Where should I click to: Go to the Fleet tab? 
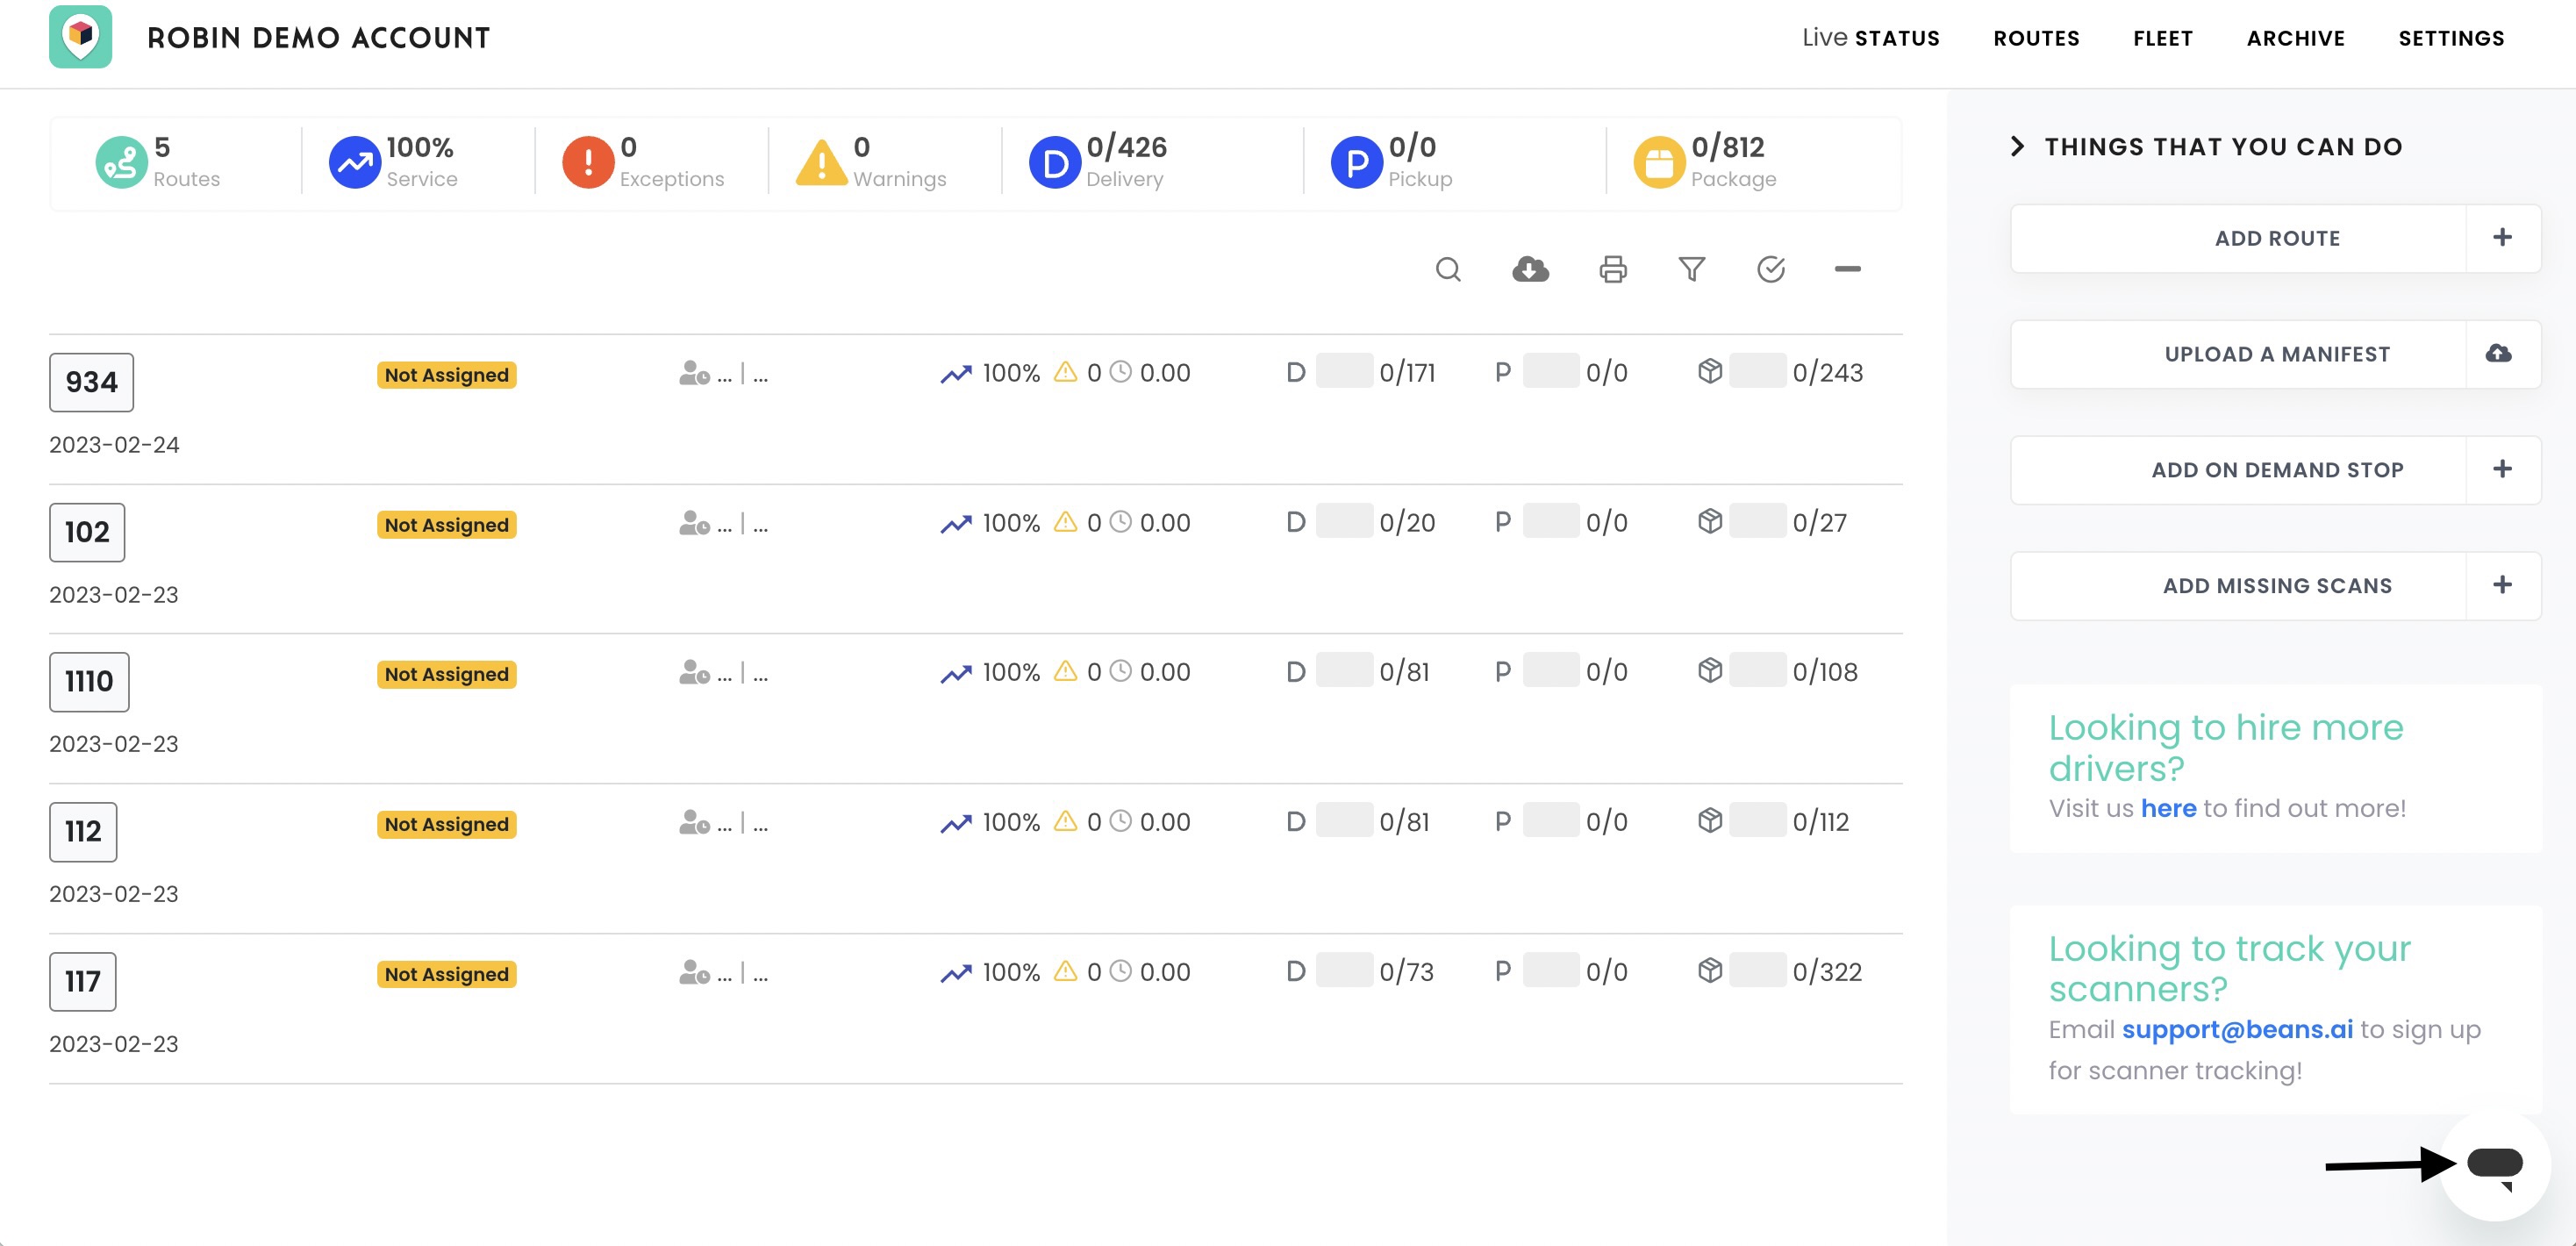pos(2162,38)
